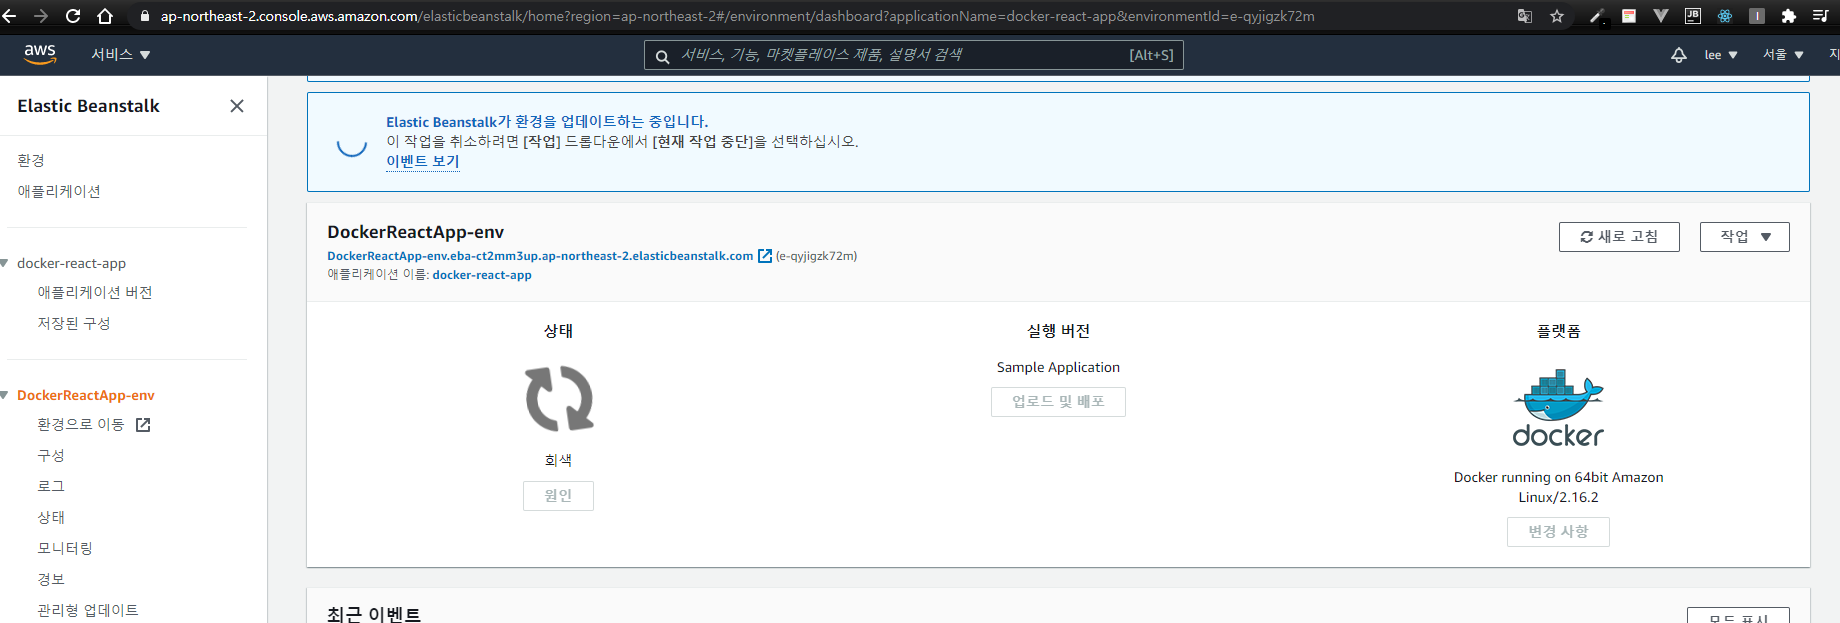Open the Chrome extensions puzzle icon
The width and height of the screenshot is (1840, 623).
[x=1789, y=16]
